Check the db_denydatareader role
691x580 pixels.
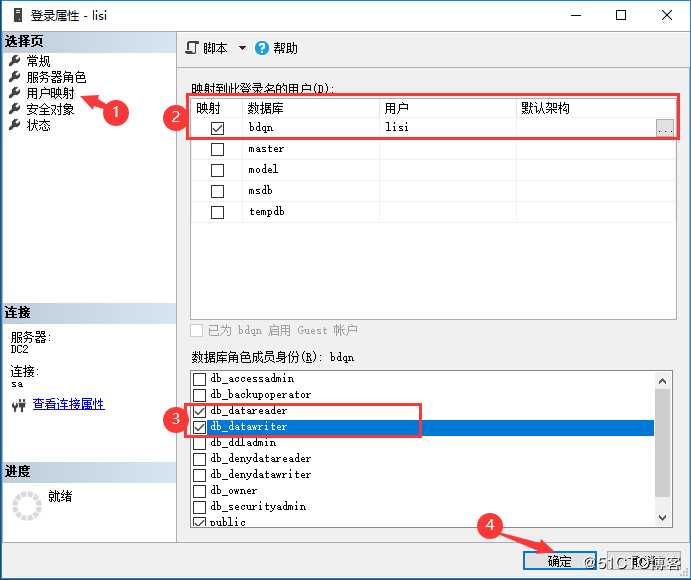[x=200, y=459]
